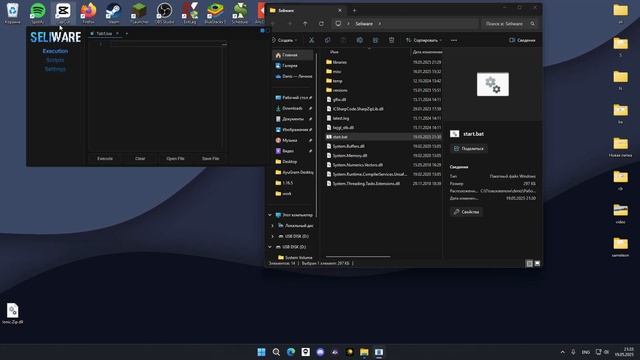The width and height of the screenshot is (640, 360).
Task: Click in the Seliware script editor area
Action: pos(155,96)
